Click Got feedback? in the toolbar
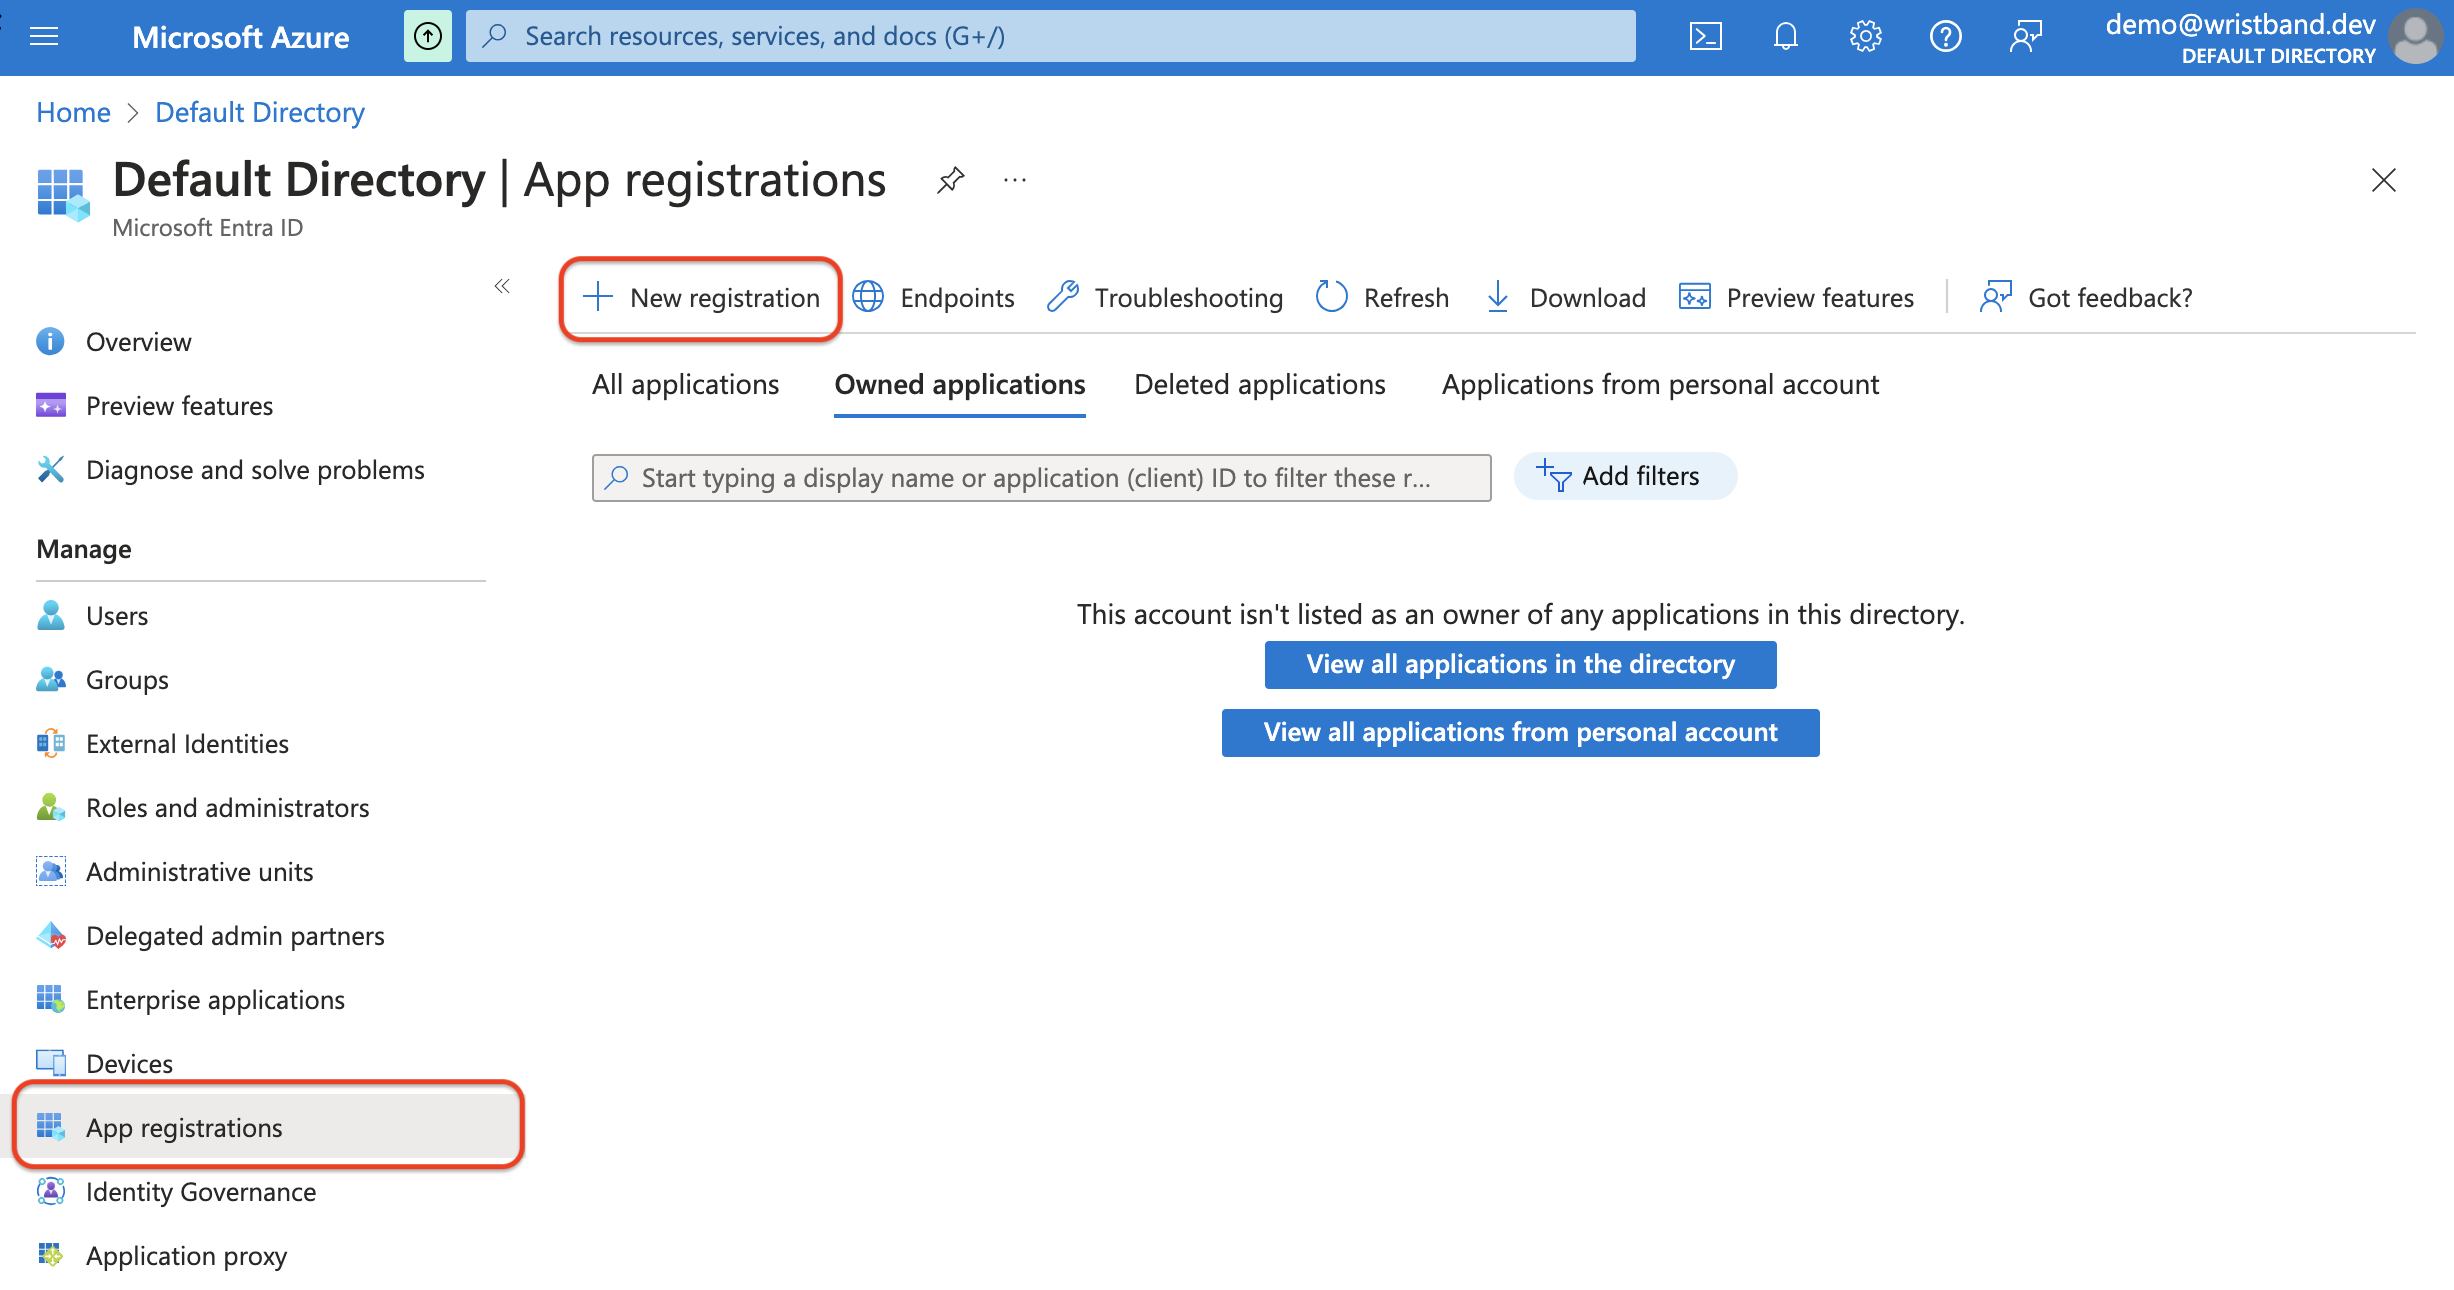This screenshot has width=2454, height=1290. (x=2085, y=298)
